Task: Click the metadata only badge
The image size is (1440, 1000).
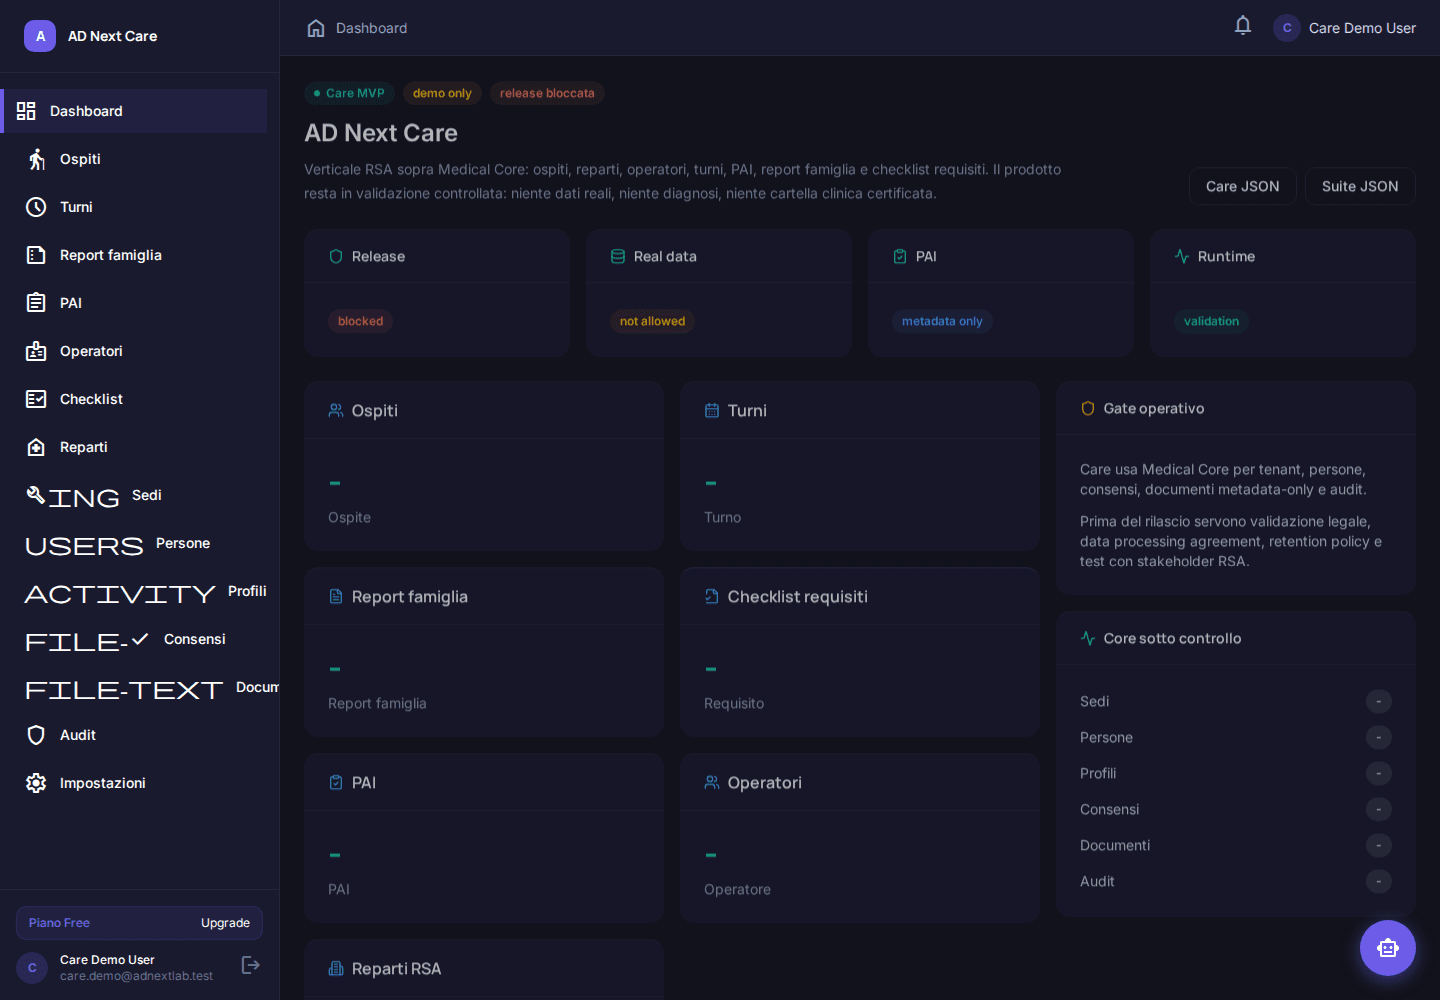Action: point(942,321)
